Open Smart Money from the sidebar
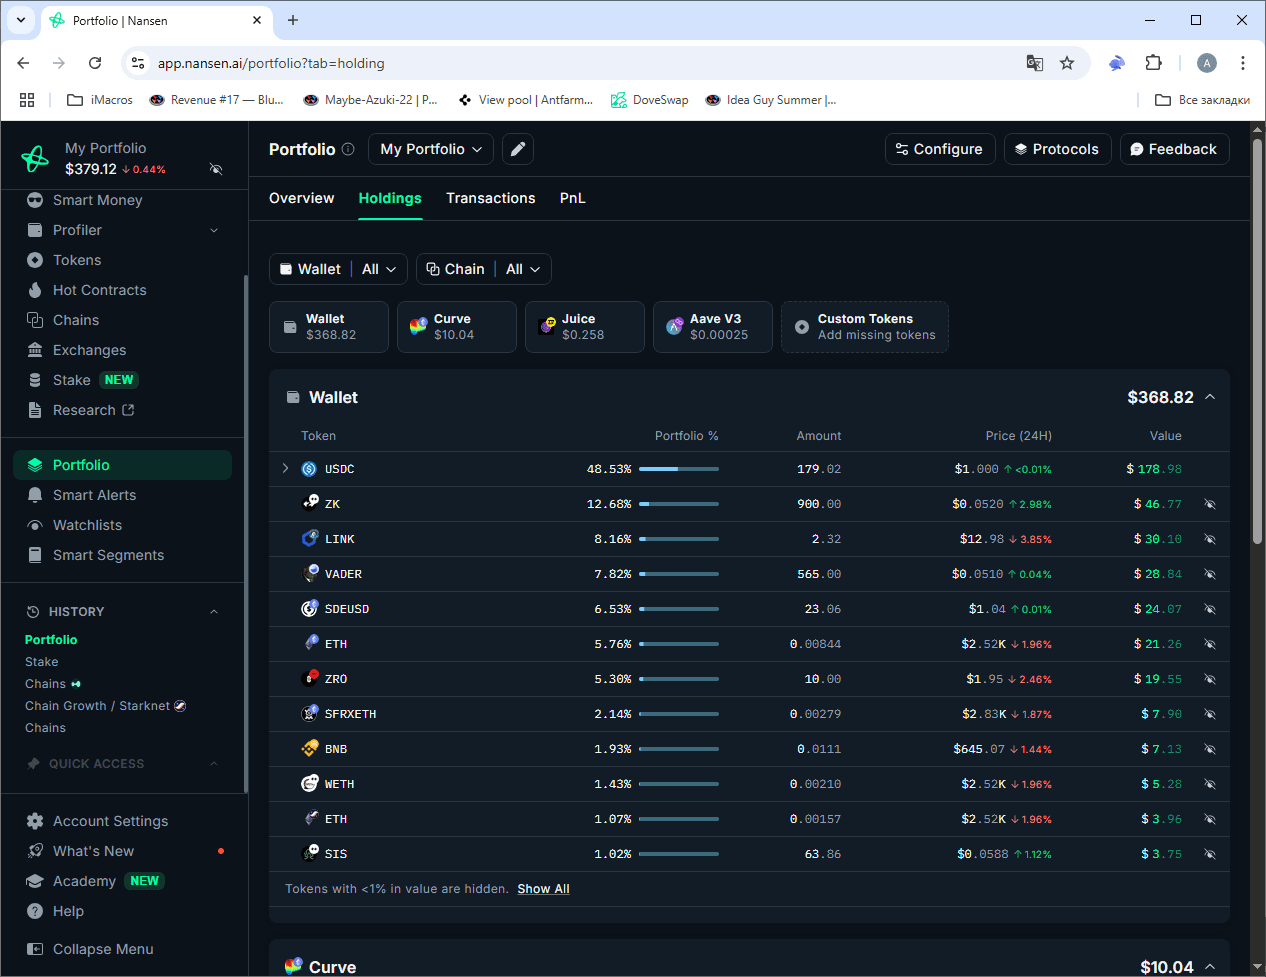The height and width of the screenshot is (977, 1266). (97, 200)
